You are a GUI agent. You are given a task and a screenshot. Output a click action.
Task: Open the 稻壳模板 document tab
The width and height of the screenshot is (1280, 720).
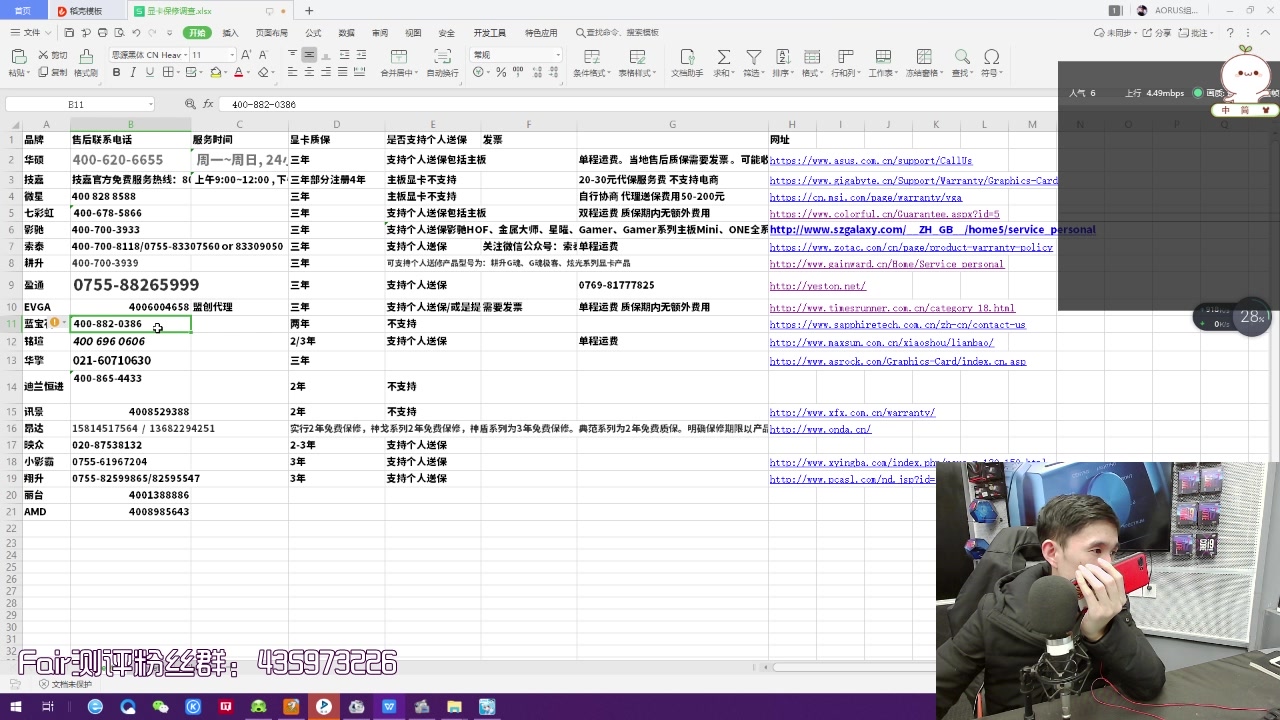86,11
